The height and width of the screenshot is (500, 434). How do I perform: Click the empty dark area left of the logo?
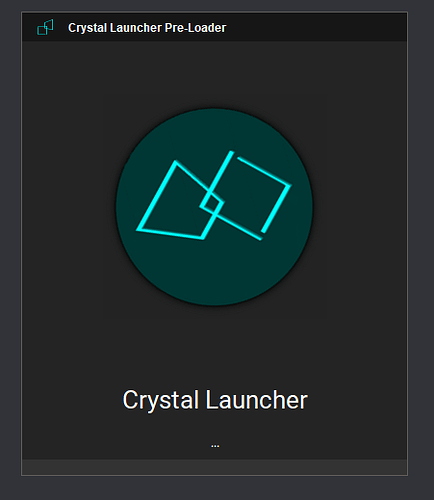coord(68,207)
